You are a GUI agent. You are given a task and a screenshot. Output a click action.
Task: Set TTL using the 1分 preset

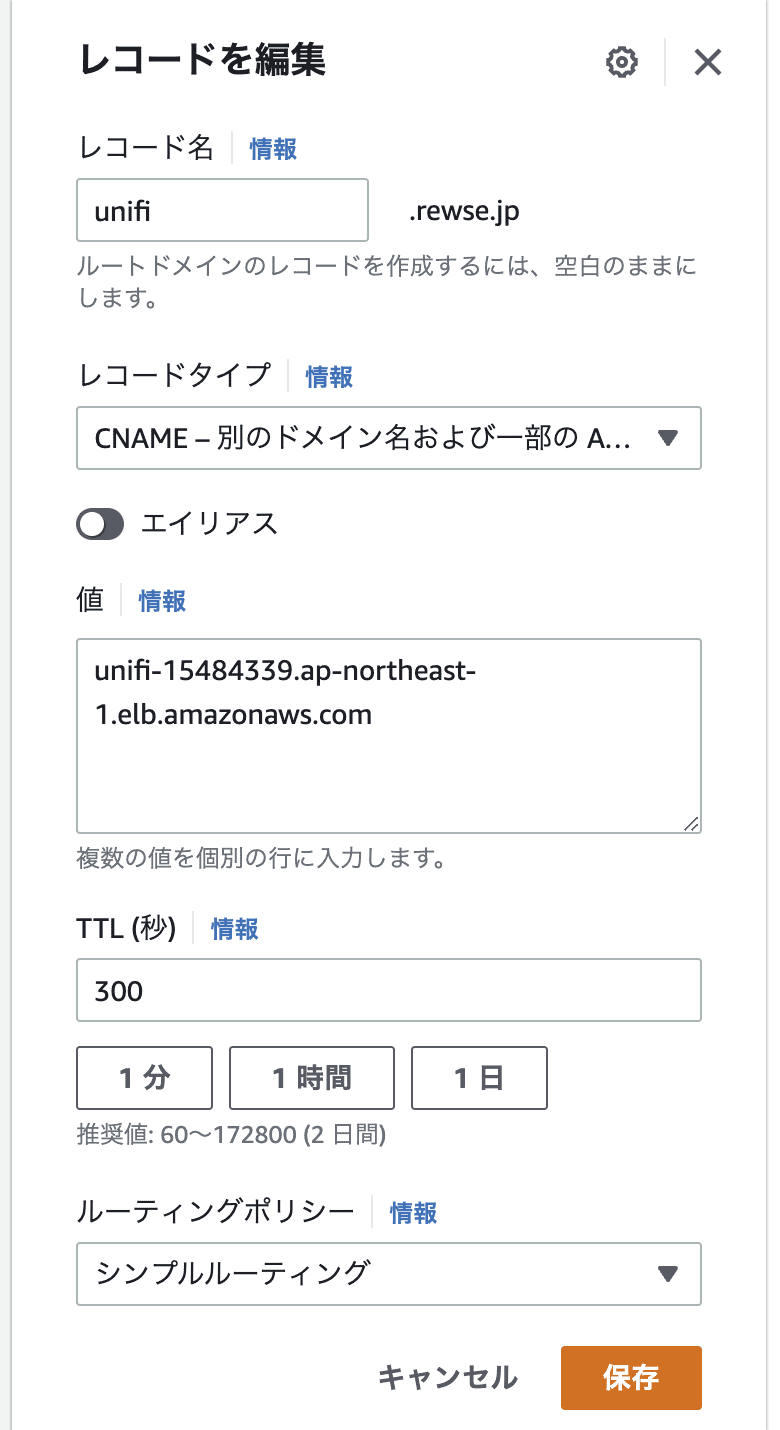click(144, 1078)
